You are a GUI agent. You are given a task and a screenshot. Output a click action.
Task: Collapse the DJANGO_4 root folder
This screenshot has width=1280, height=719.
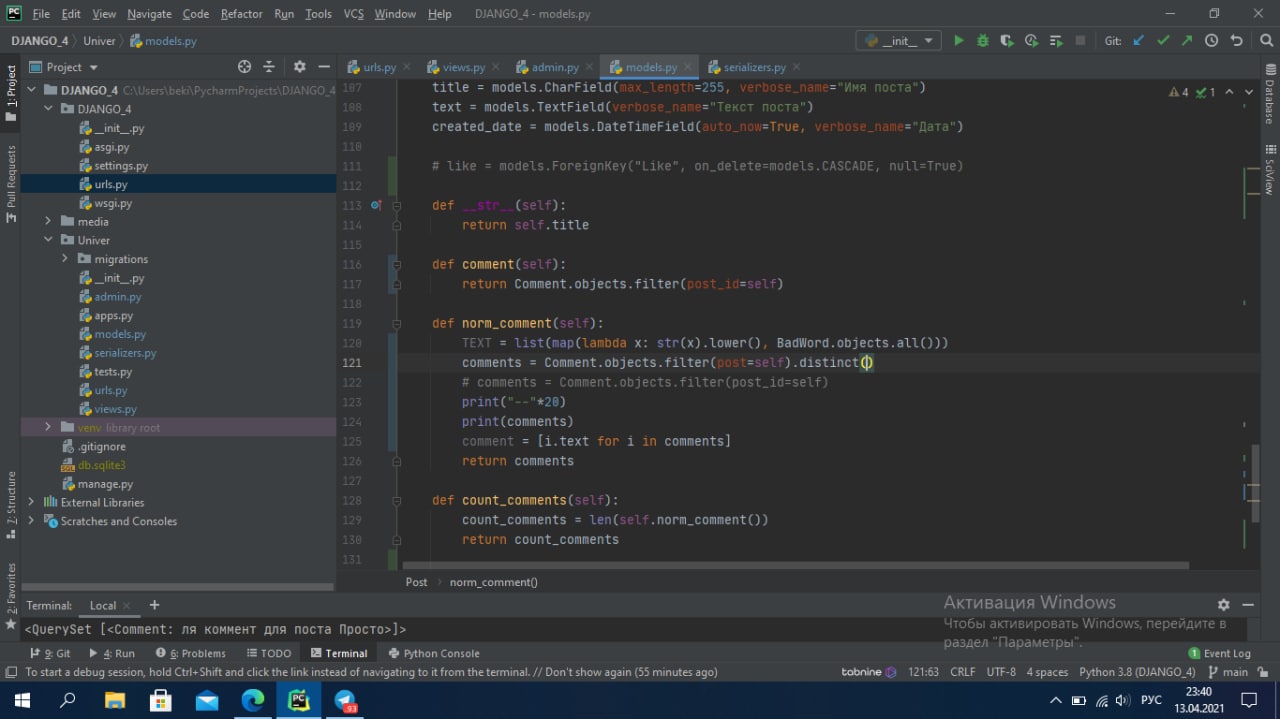click(x=32, y=90)
